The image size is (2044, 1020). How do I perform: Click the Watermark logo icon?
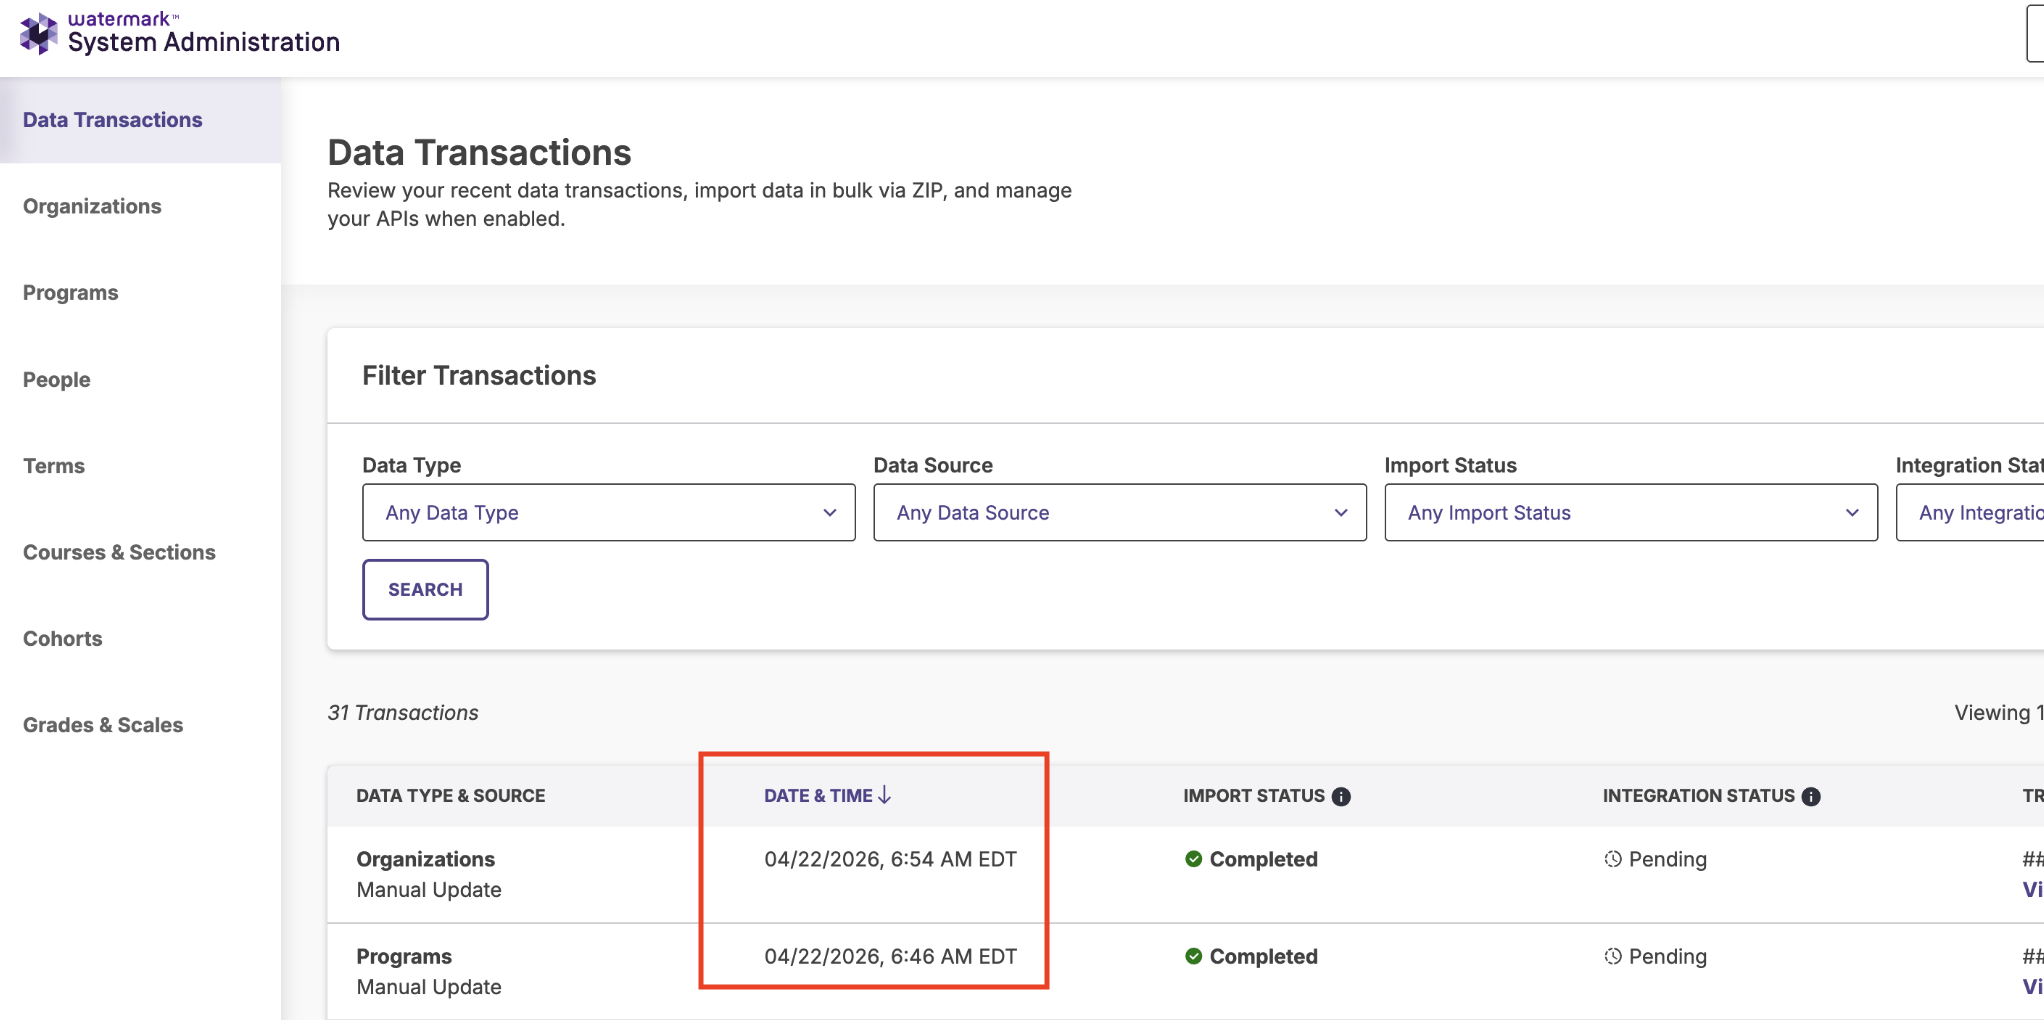pos(38,34)
